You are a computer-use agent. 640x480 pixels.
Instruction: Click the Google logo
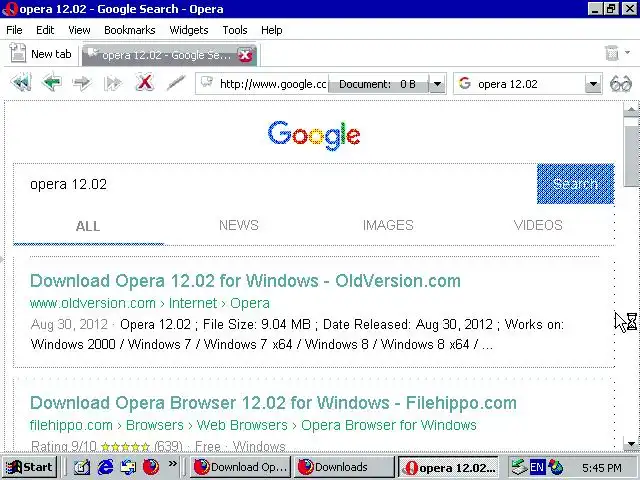tap(314, 135)
